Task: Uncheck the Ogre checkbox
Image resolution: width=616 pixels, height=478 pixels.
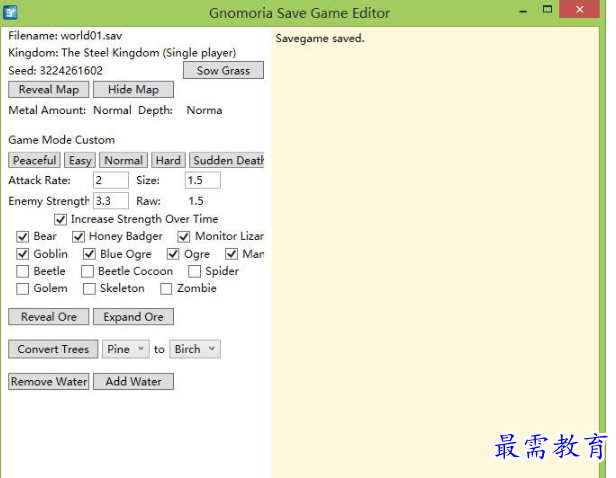Action: [173, 254]
